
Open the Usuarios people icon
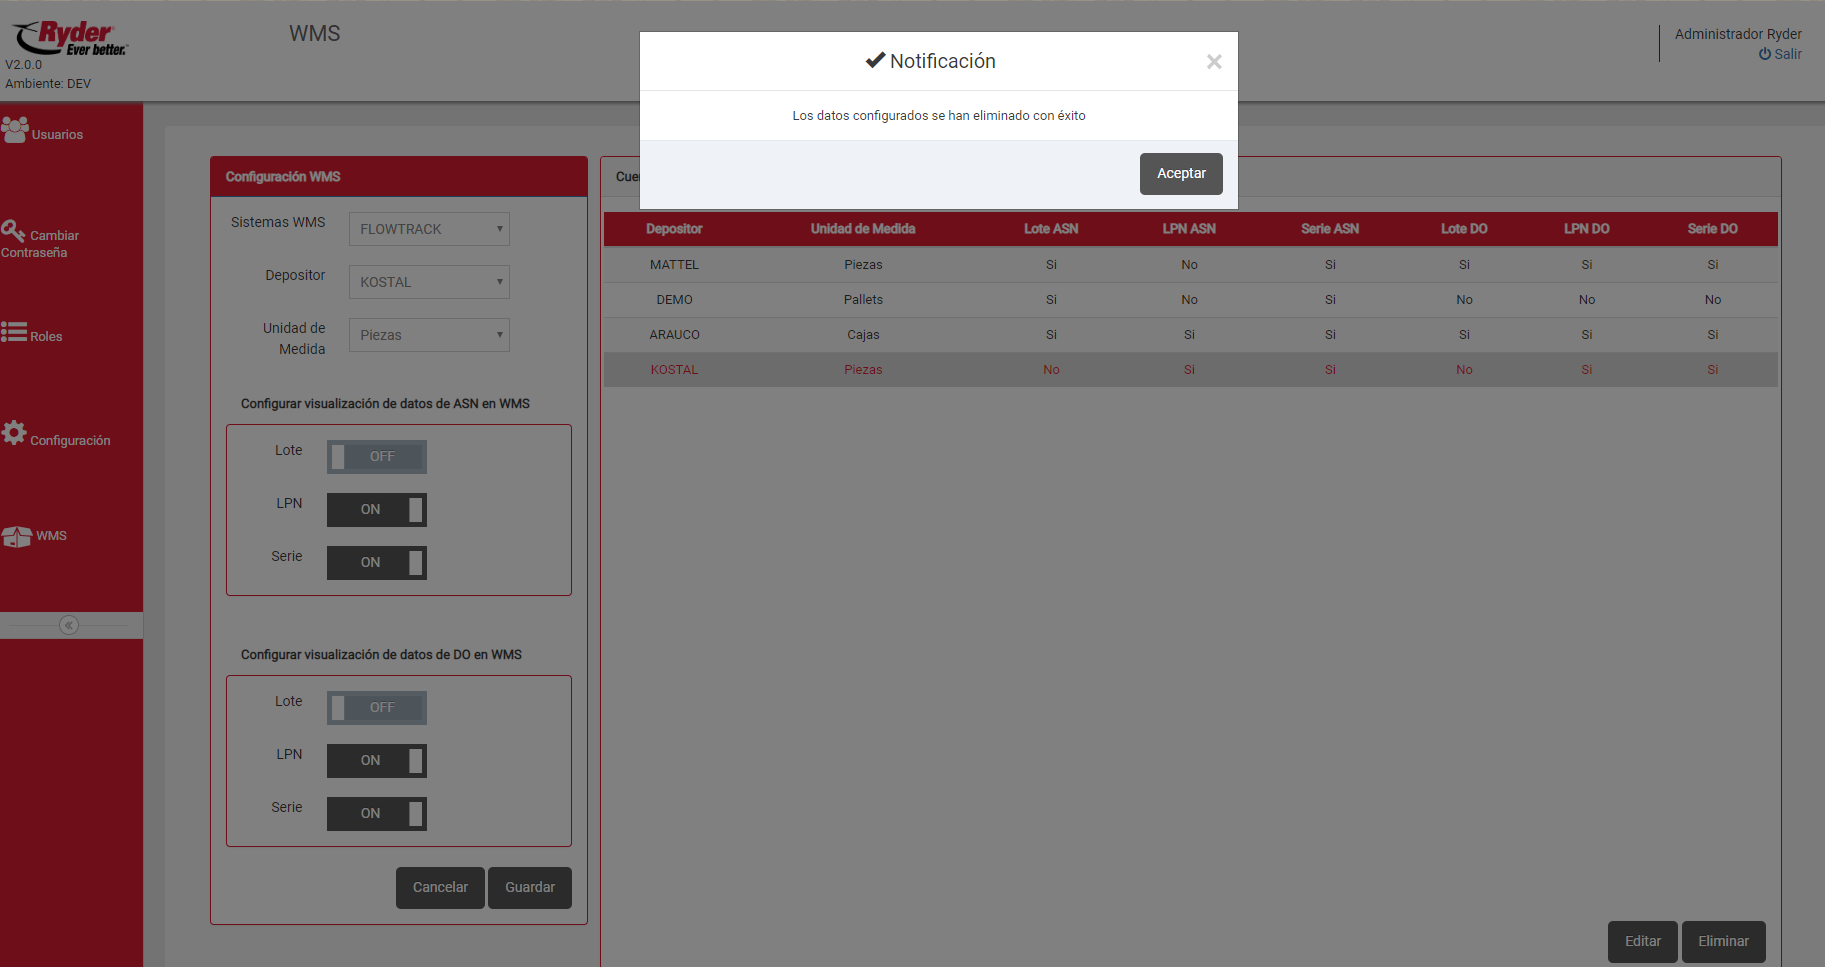tap(15, 130)
